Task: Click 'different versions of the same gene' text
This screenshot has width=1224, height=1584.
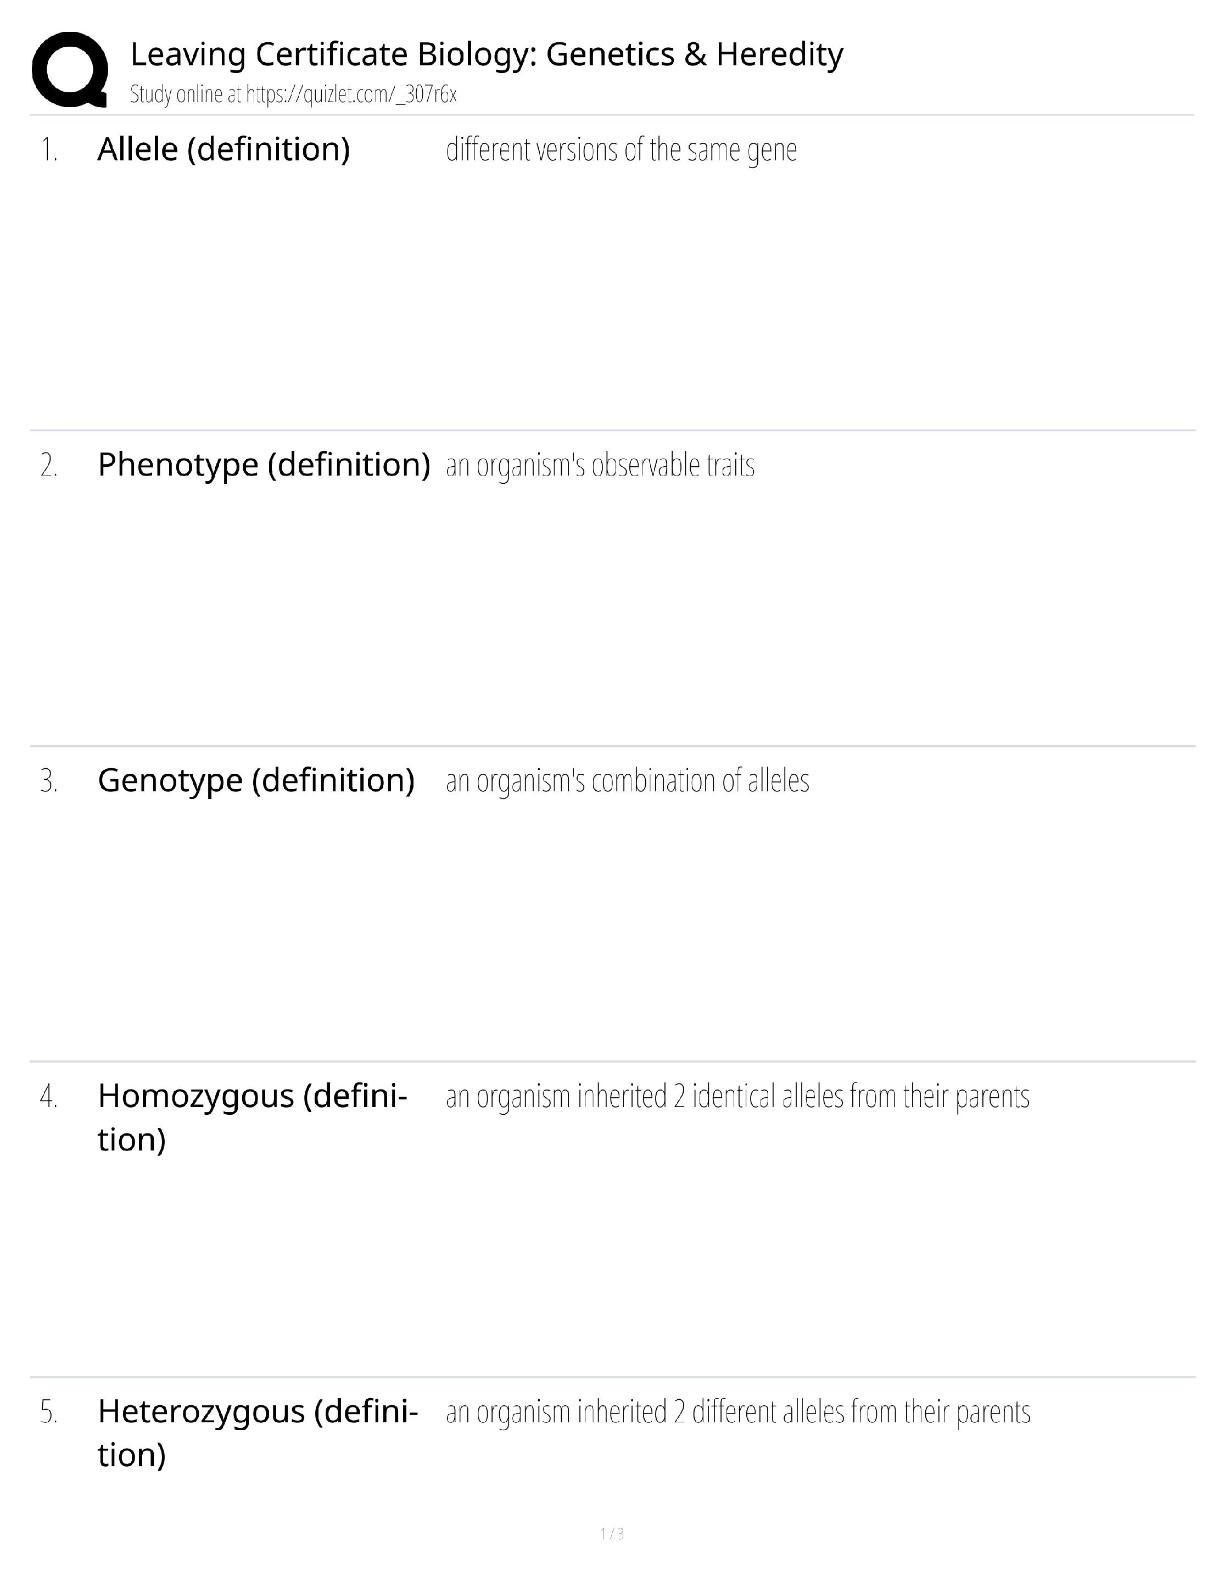Action: coord(621,150)
